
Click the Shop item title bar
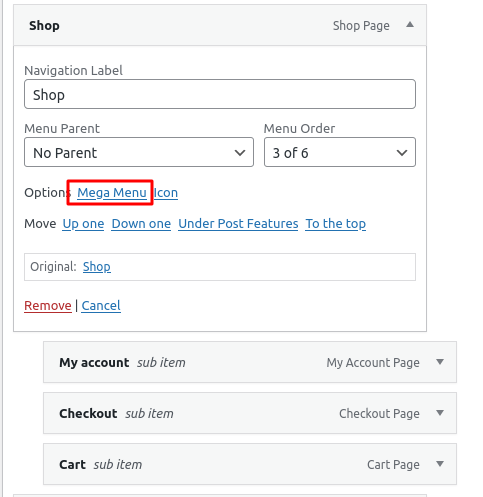220,25
